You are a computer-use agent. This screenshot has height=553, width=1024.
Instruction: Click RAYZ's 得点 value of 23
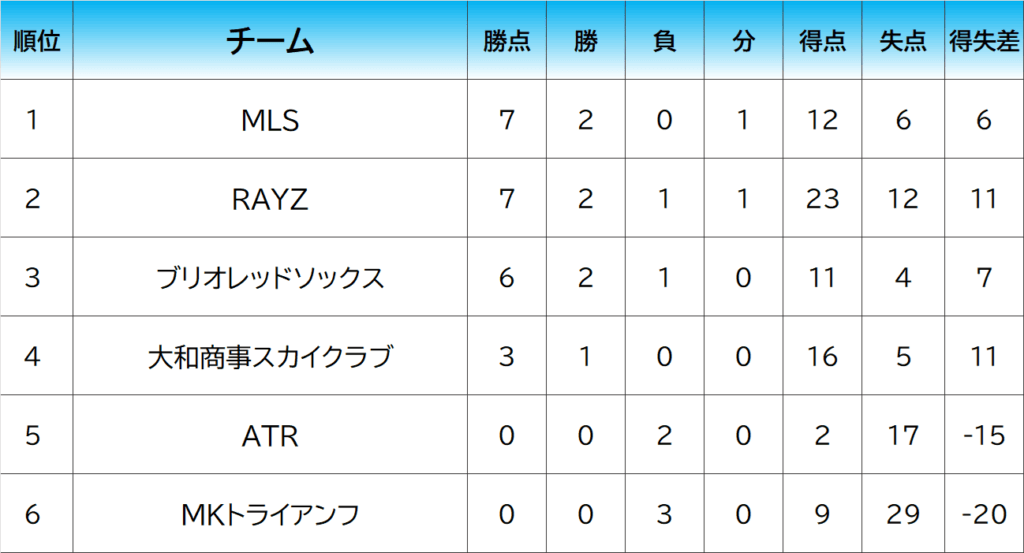tap(822, 199)
